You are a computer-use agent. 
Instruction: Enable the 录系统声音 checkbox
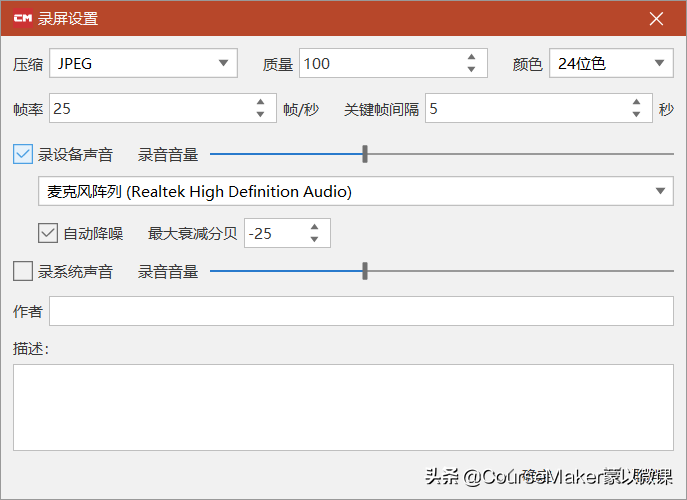pyautogui.click(x=23, y=271)
